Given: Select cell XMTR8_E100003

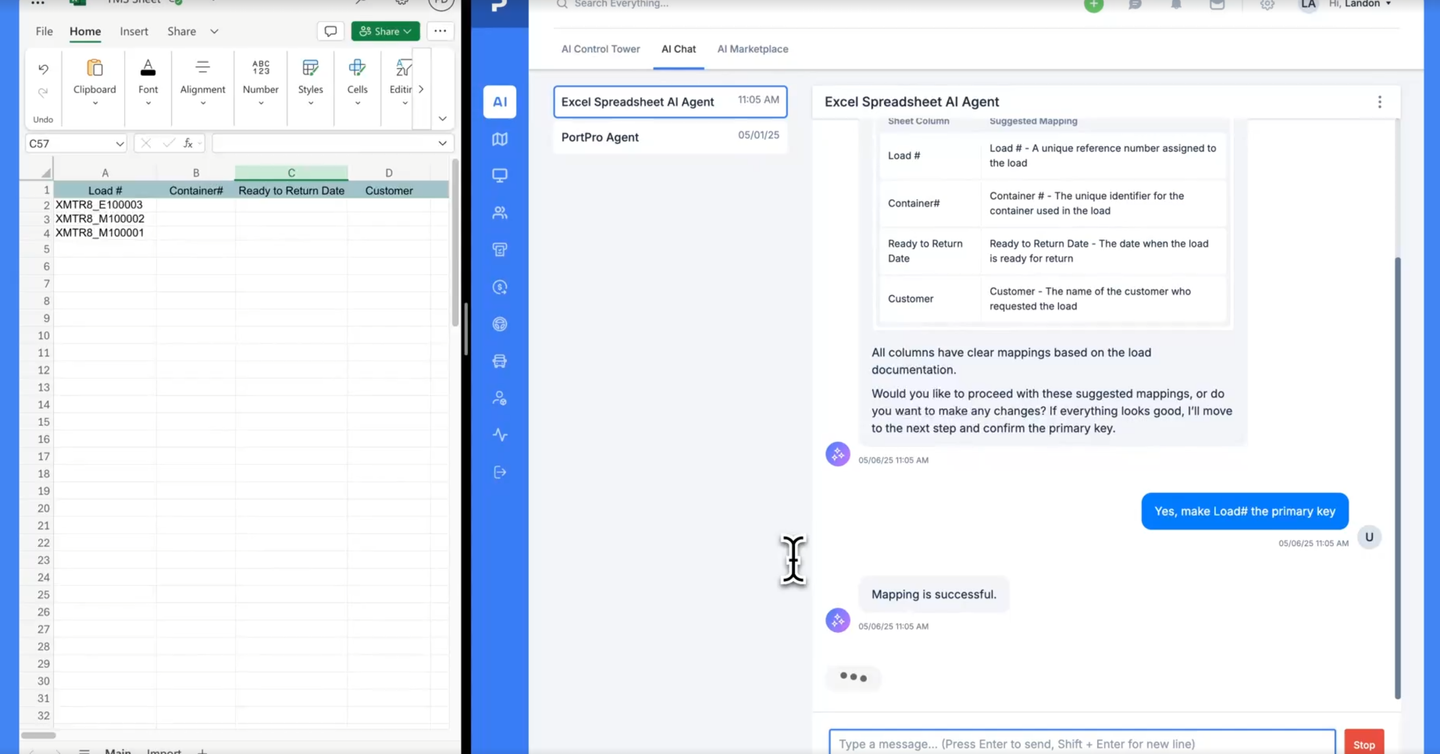Looking at the screenshot, I should pyautogui.click(x=105, y=205).
